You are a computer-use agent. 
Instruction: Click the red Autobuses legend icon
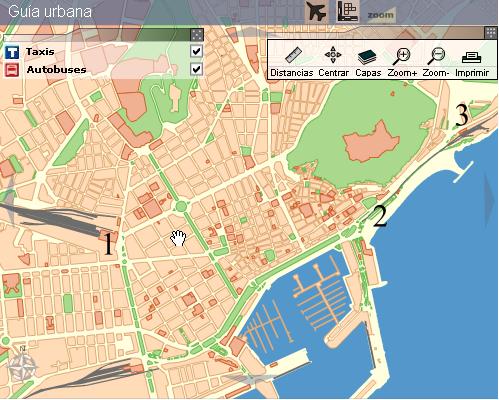click(x=12, y=70)
